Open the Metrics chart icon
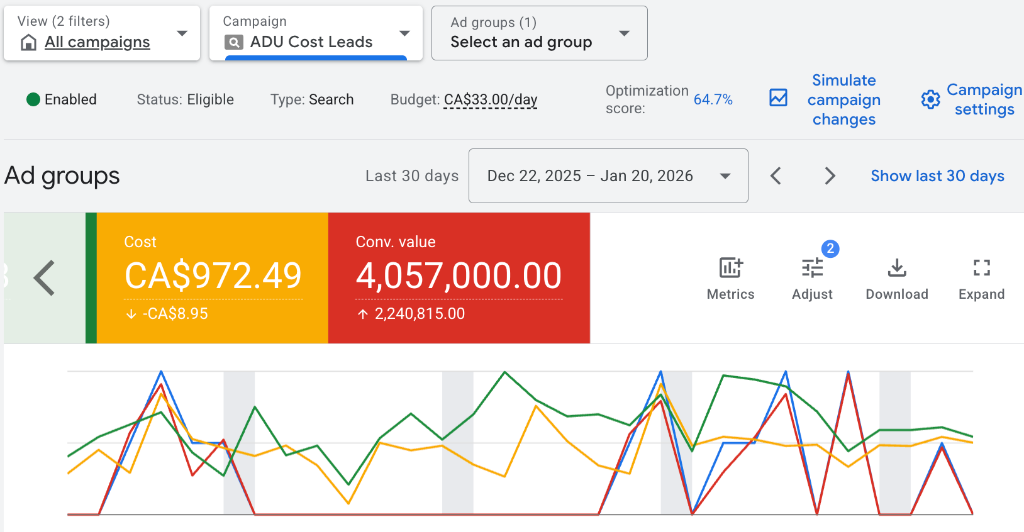The width and height of the screenshot is (1024, 532). pyautogui.click(x=730, y=268)
